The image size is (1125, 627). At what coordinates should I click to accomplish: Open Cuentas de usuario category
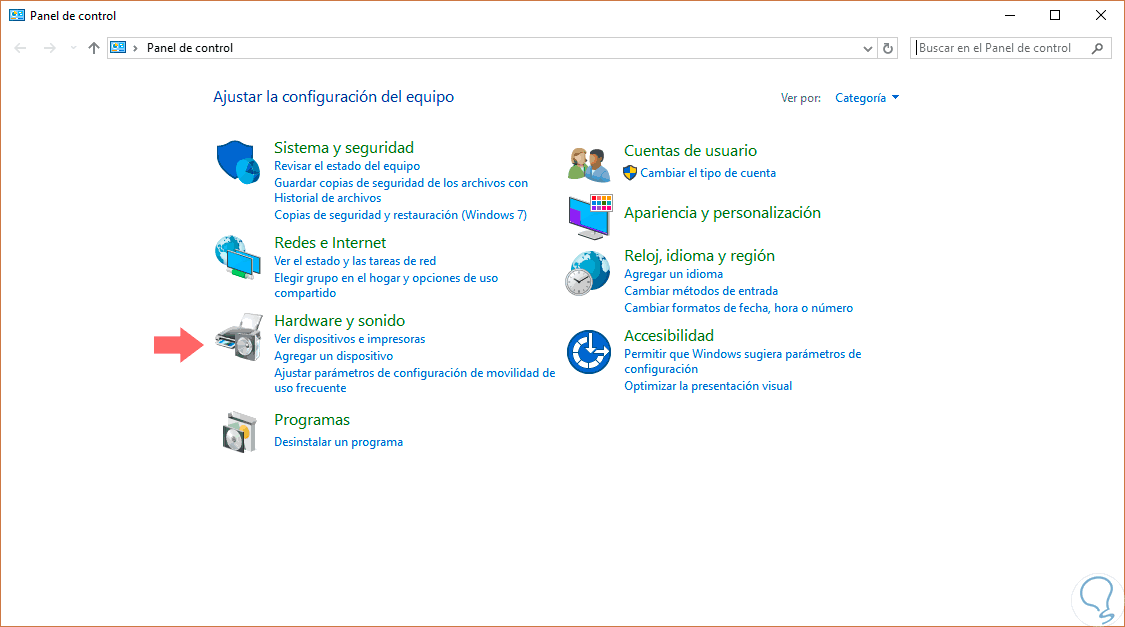[690, 151]
